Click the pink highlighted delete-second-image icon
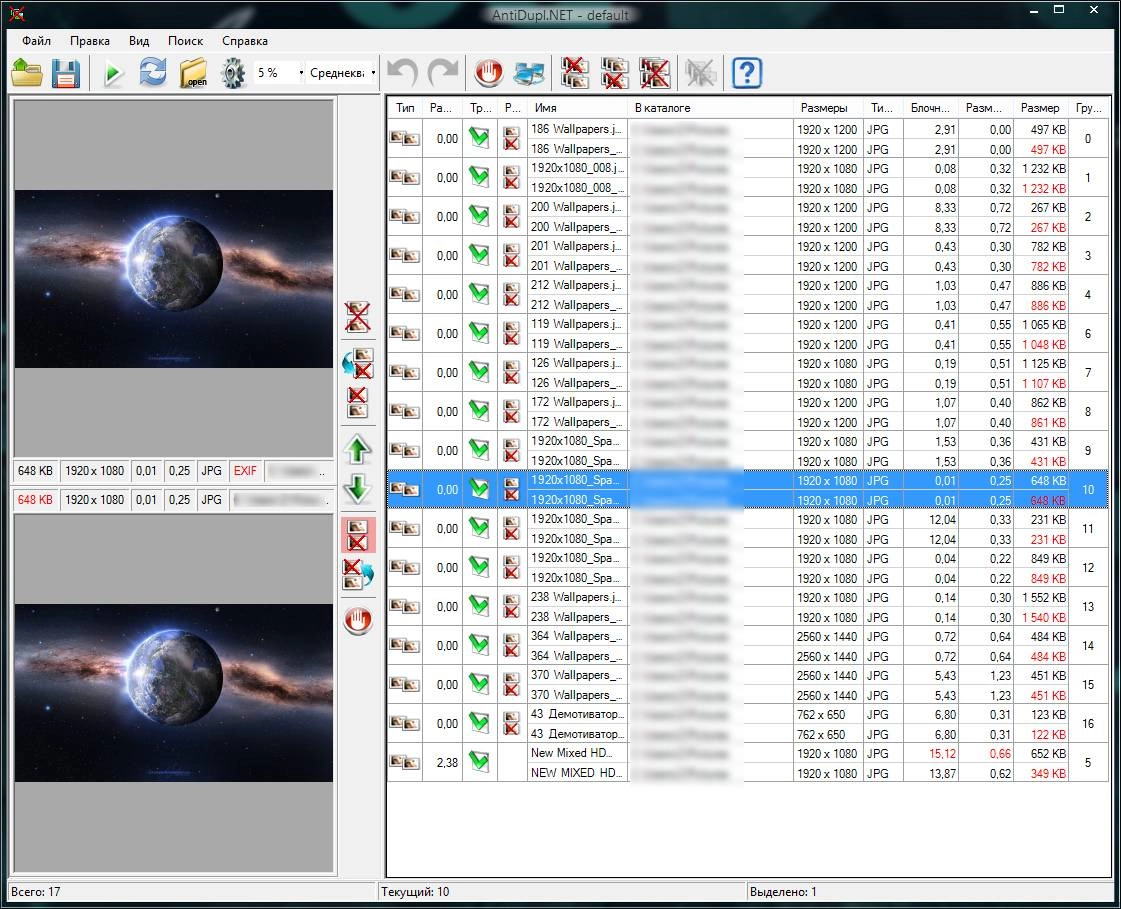 point(358,535)
